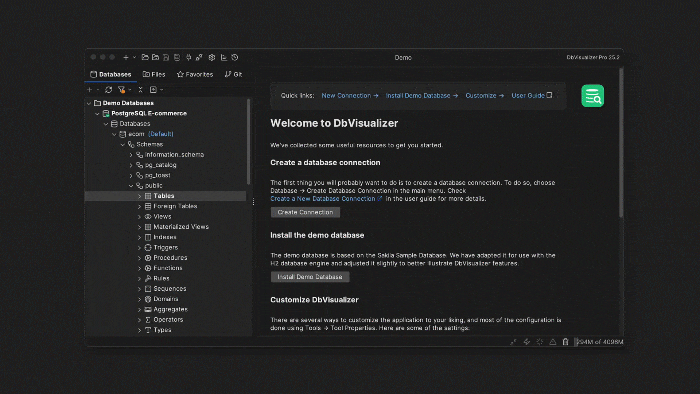Select Materialized Views in the tree
The width and height of the screenshot is (700, 394).
click(181, 227)
